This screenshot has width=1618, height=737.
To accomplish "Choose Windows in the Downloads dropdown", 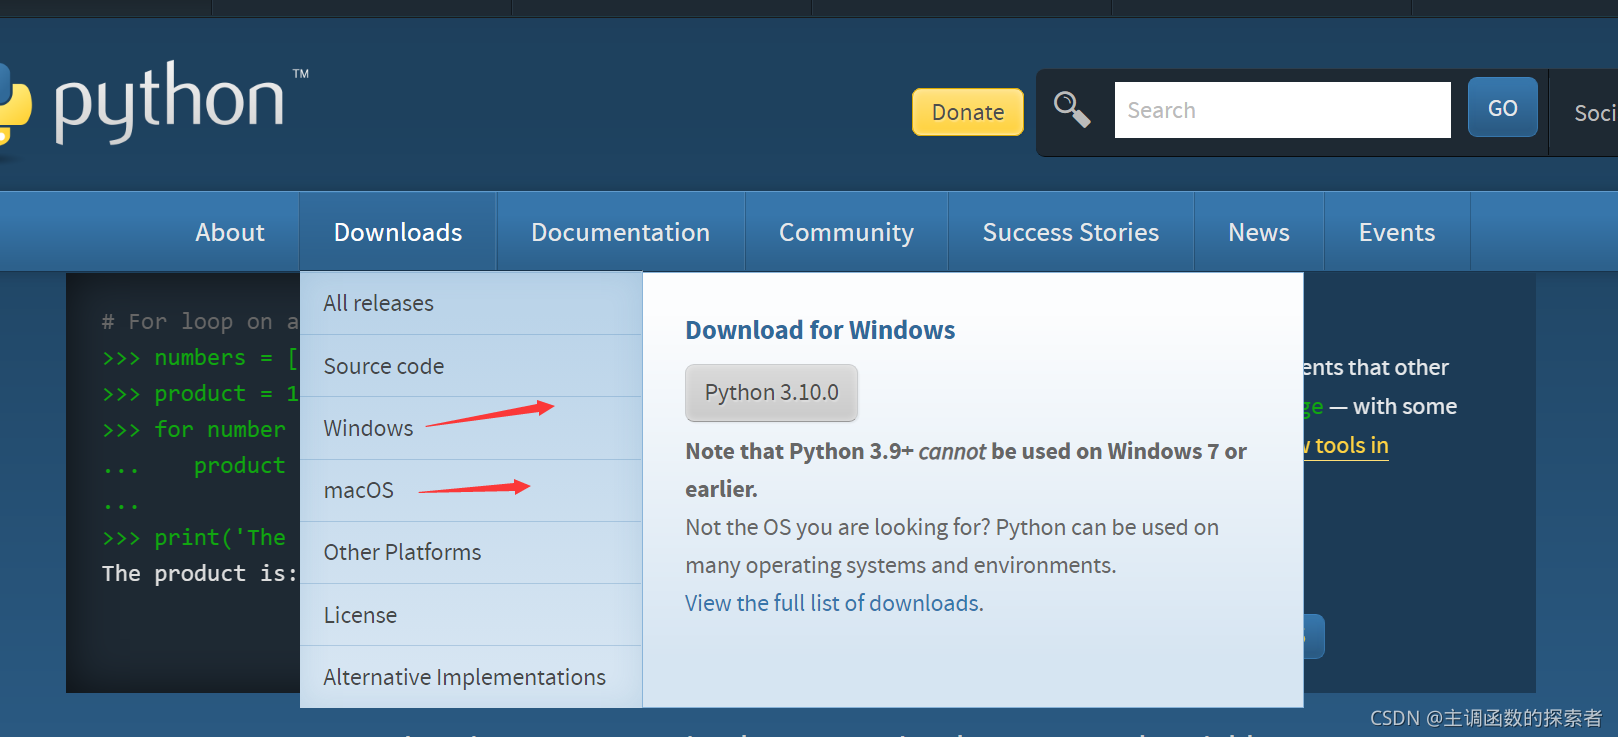I will pyautogui.click(x=471, y=428).
